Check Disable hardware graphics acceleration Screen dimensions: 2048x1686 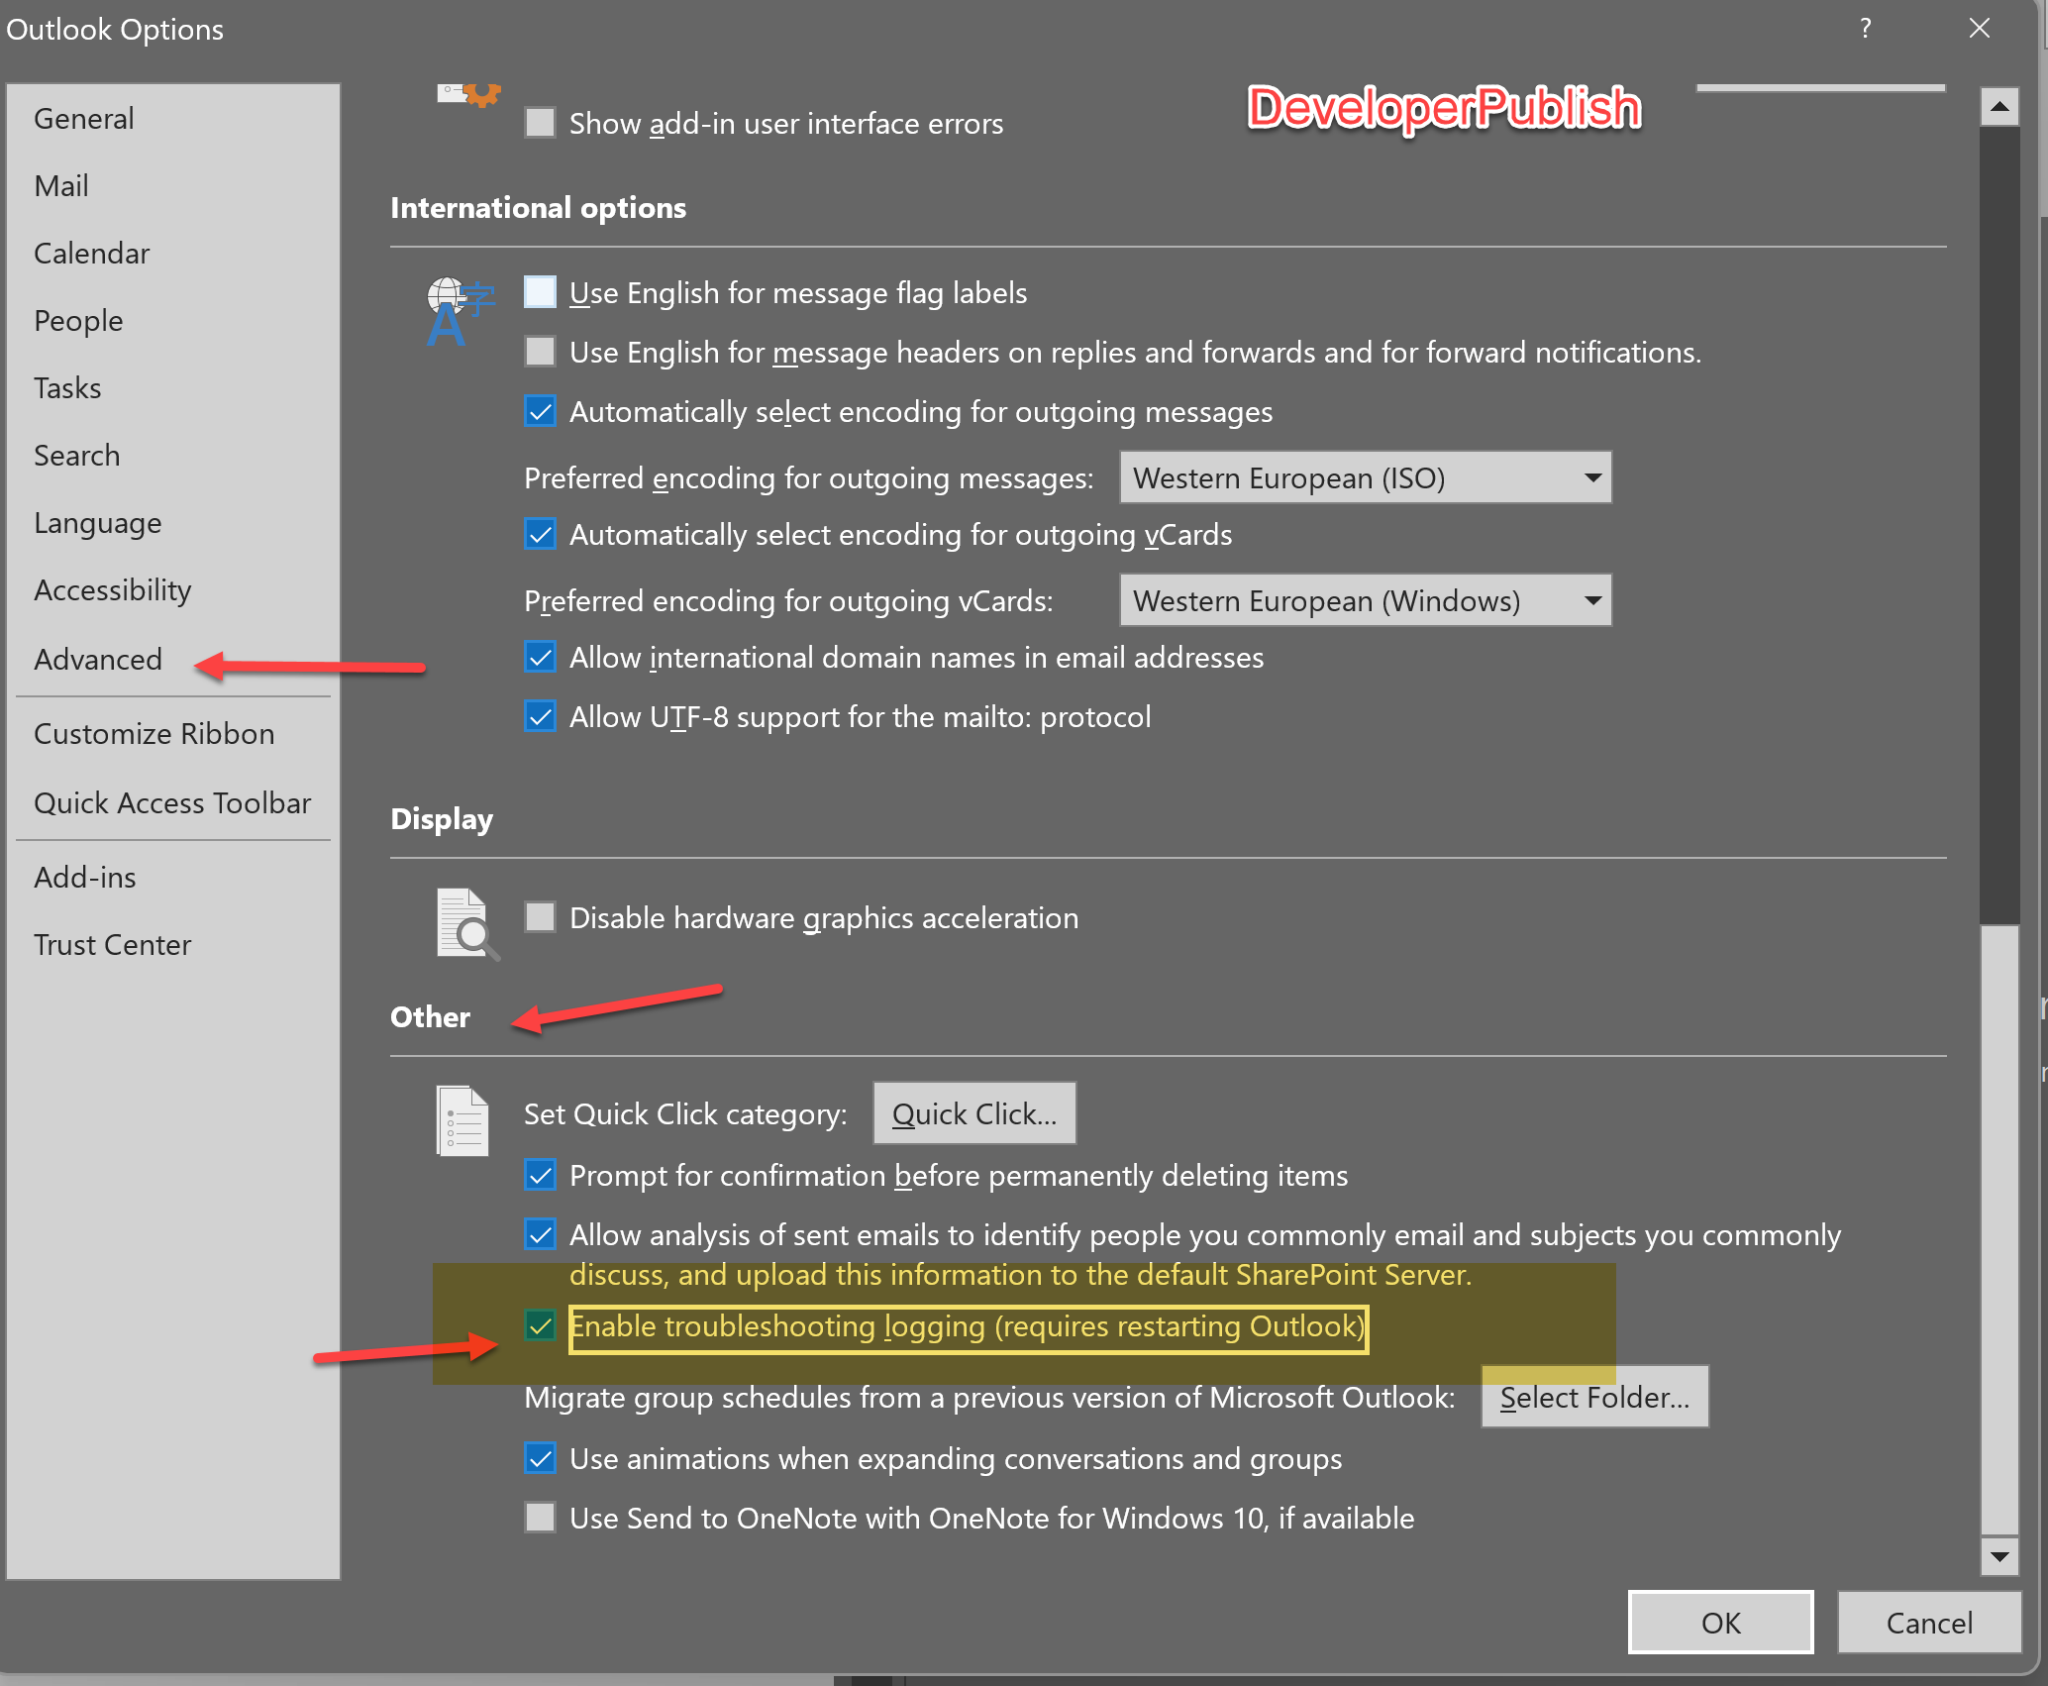(539, 917)
